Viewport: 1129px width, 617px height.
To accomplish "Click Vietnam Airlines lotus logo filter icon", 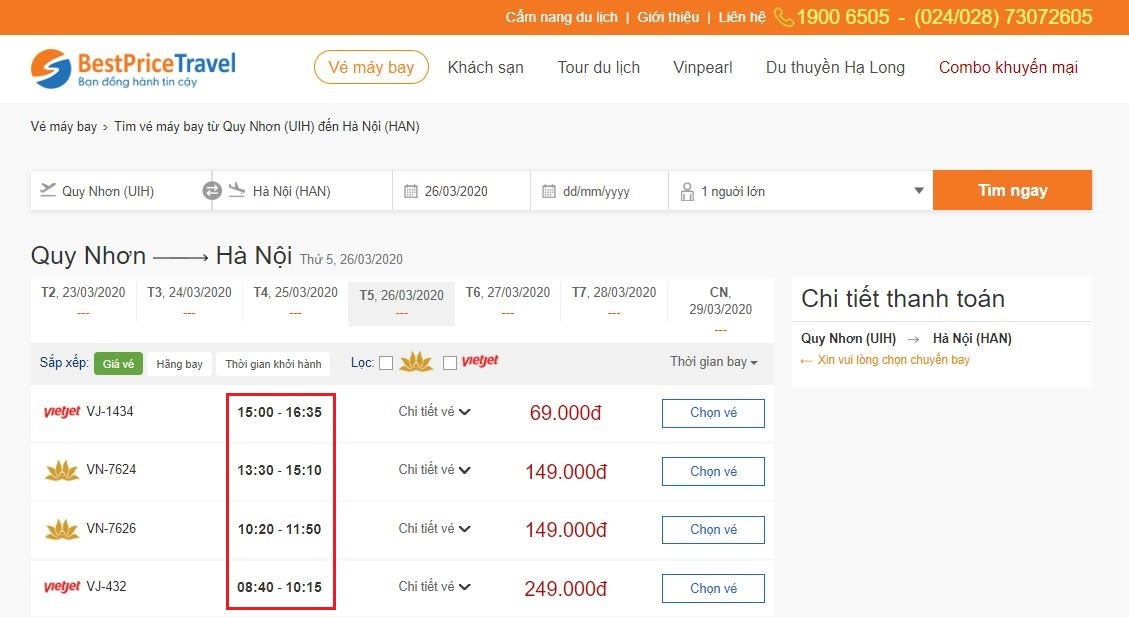I will click(415, 361).
